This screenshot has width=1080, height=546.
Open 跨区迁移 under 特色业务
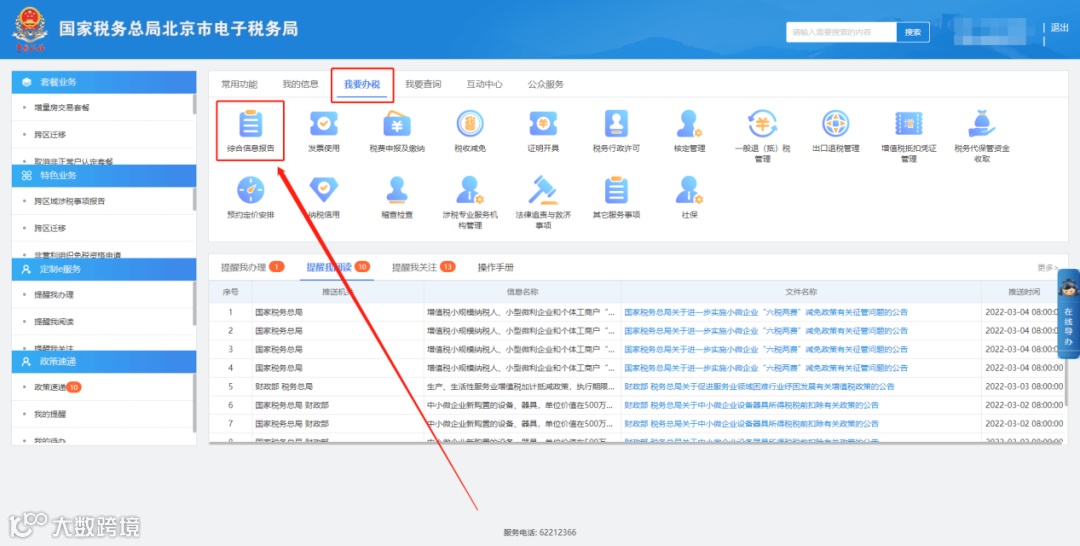pos(50,228)
